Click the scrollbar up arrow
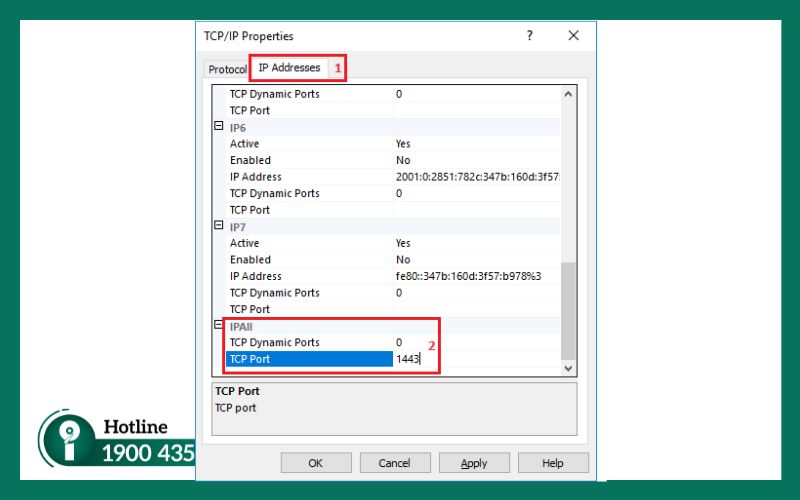The image size is (800, 500). point(568,94)
